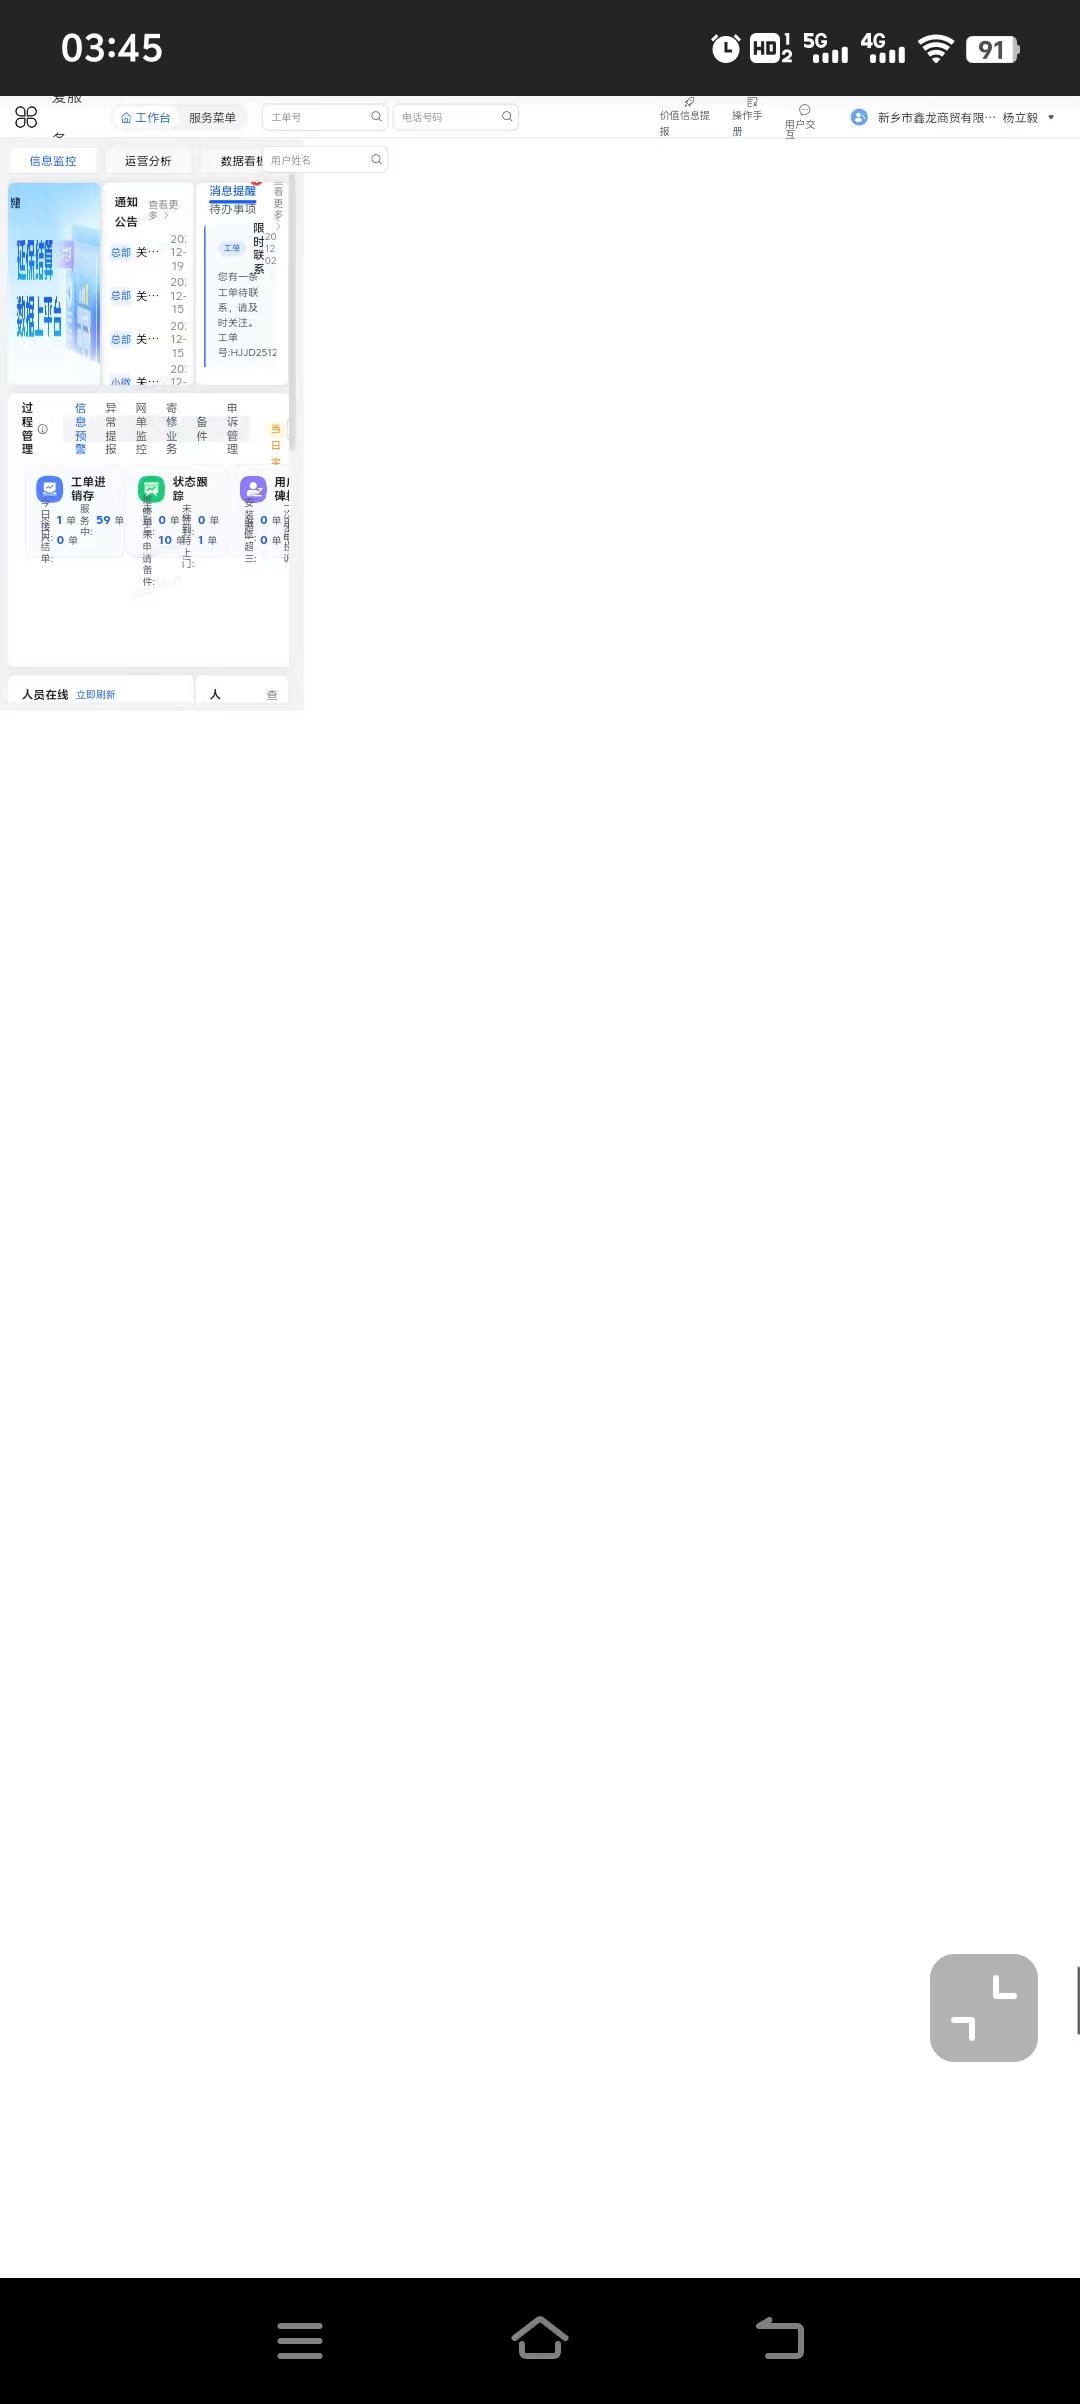Expand the 杨立毅 account dropdown arrow

click(1051, 117)
